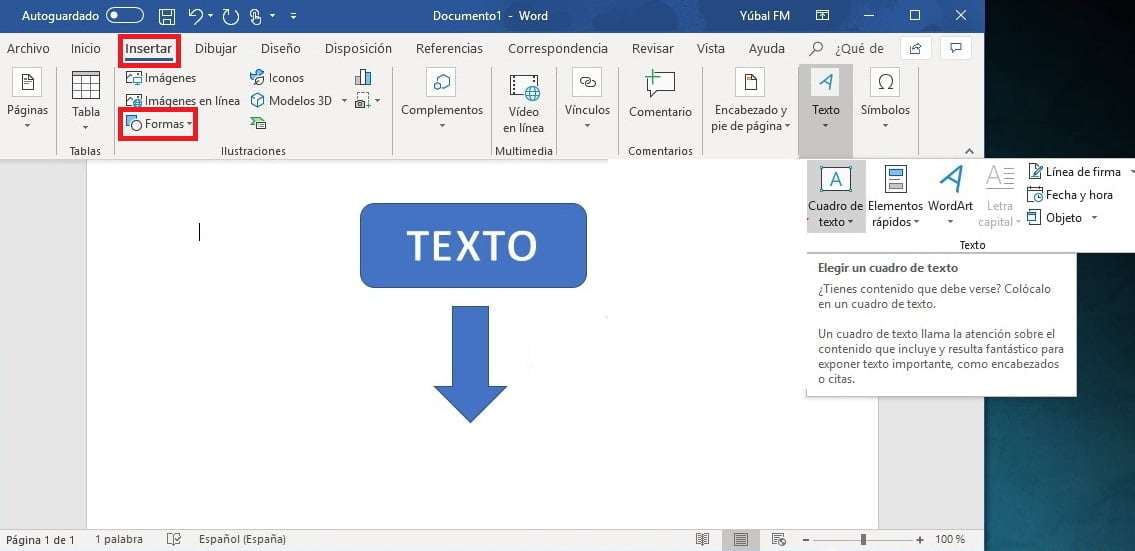This screenshot has width=1135, height=551.
Task: Click the TEXTO rounded rectangle shape
Action: coord(473,245)
